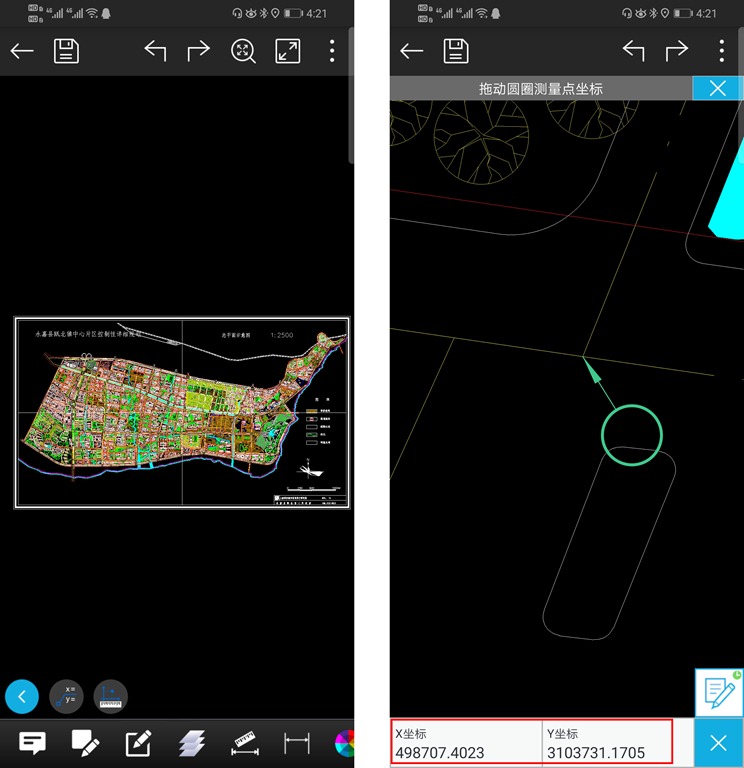Redo action in left screen toolbar

199,51
